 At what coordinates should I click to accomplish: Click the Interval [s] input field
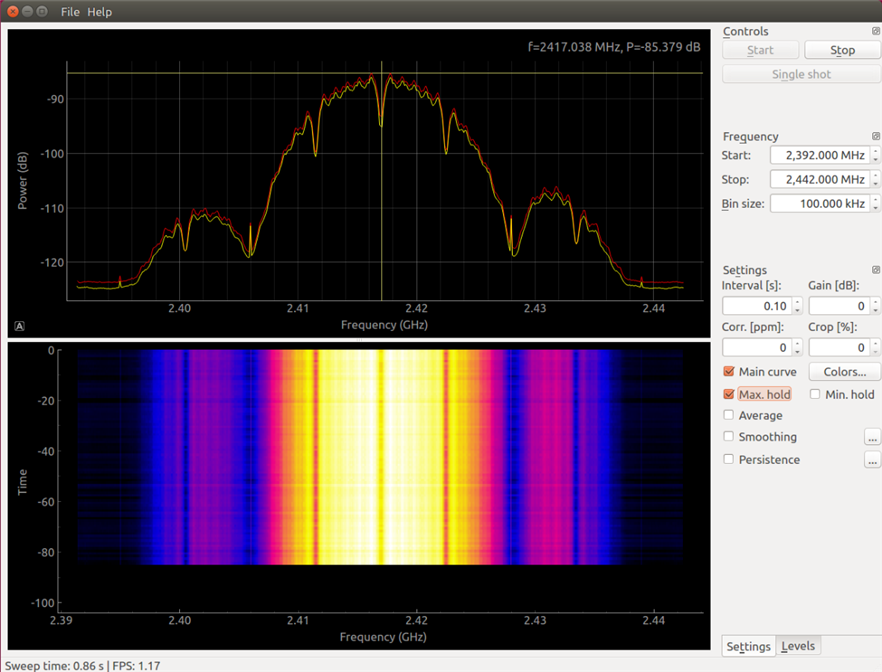pyautogui.click(x=756, y=306)
